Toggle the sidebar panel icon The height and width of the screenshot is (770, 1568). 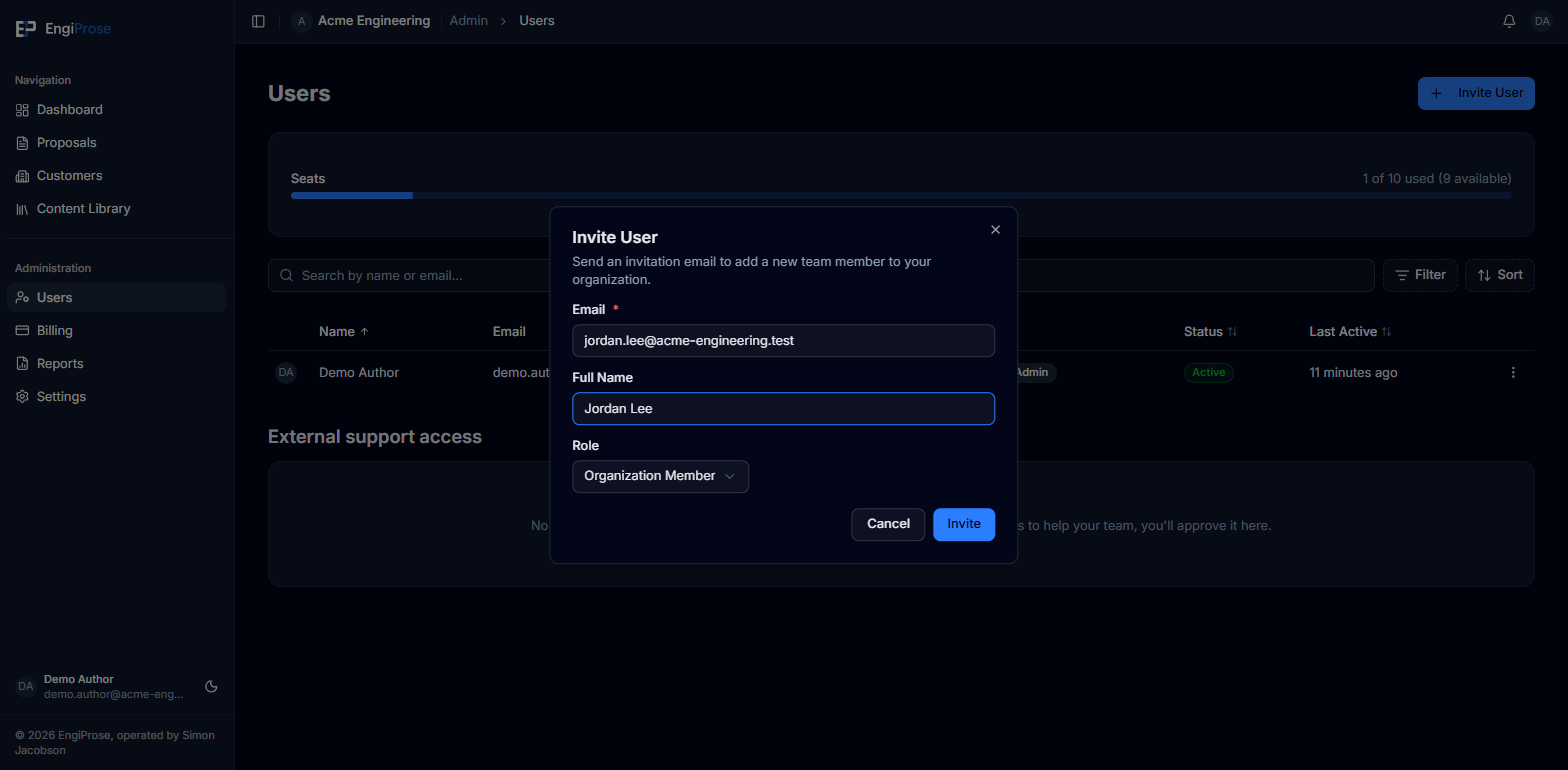258,21
